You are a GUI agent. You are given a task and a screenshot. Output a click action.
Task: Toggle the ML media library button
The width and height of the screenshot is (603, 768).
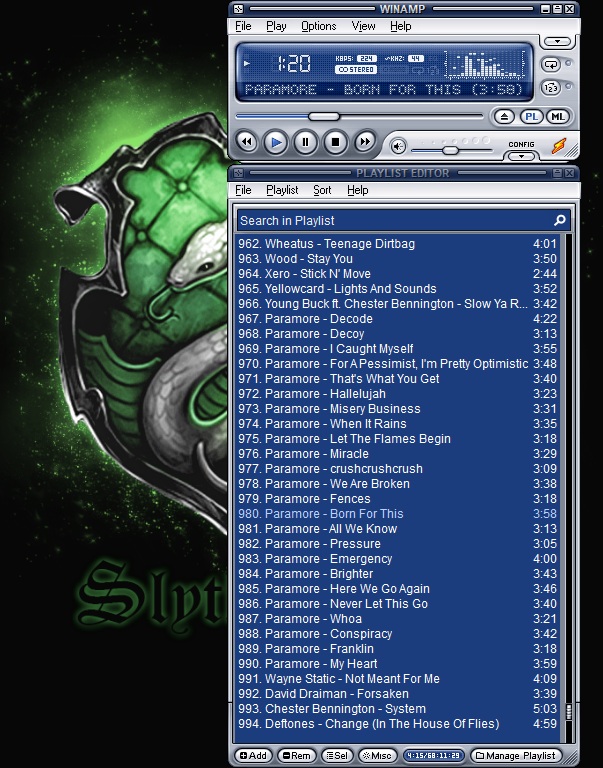pos(557,117)
